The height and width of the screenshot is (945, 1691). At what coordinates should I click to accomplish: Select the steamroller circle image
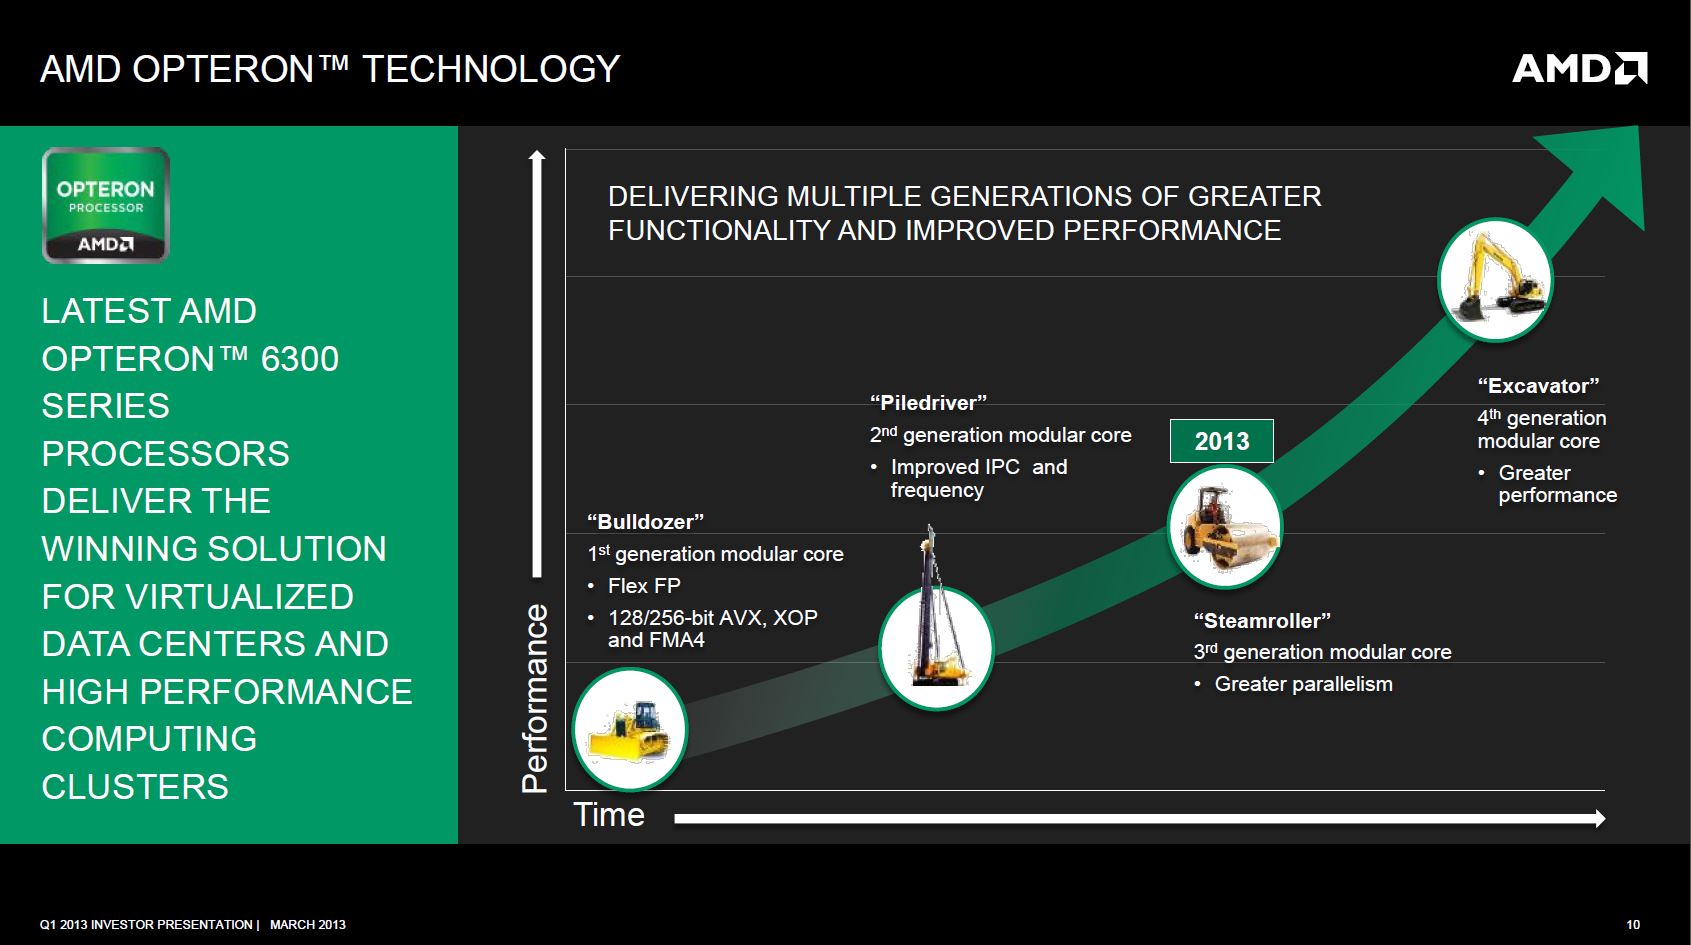[x=1225, y=527]
